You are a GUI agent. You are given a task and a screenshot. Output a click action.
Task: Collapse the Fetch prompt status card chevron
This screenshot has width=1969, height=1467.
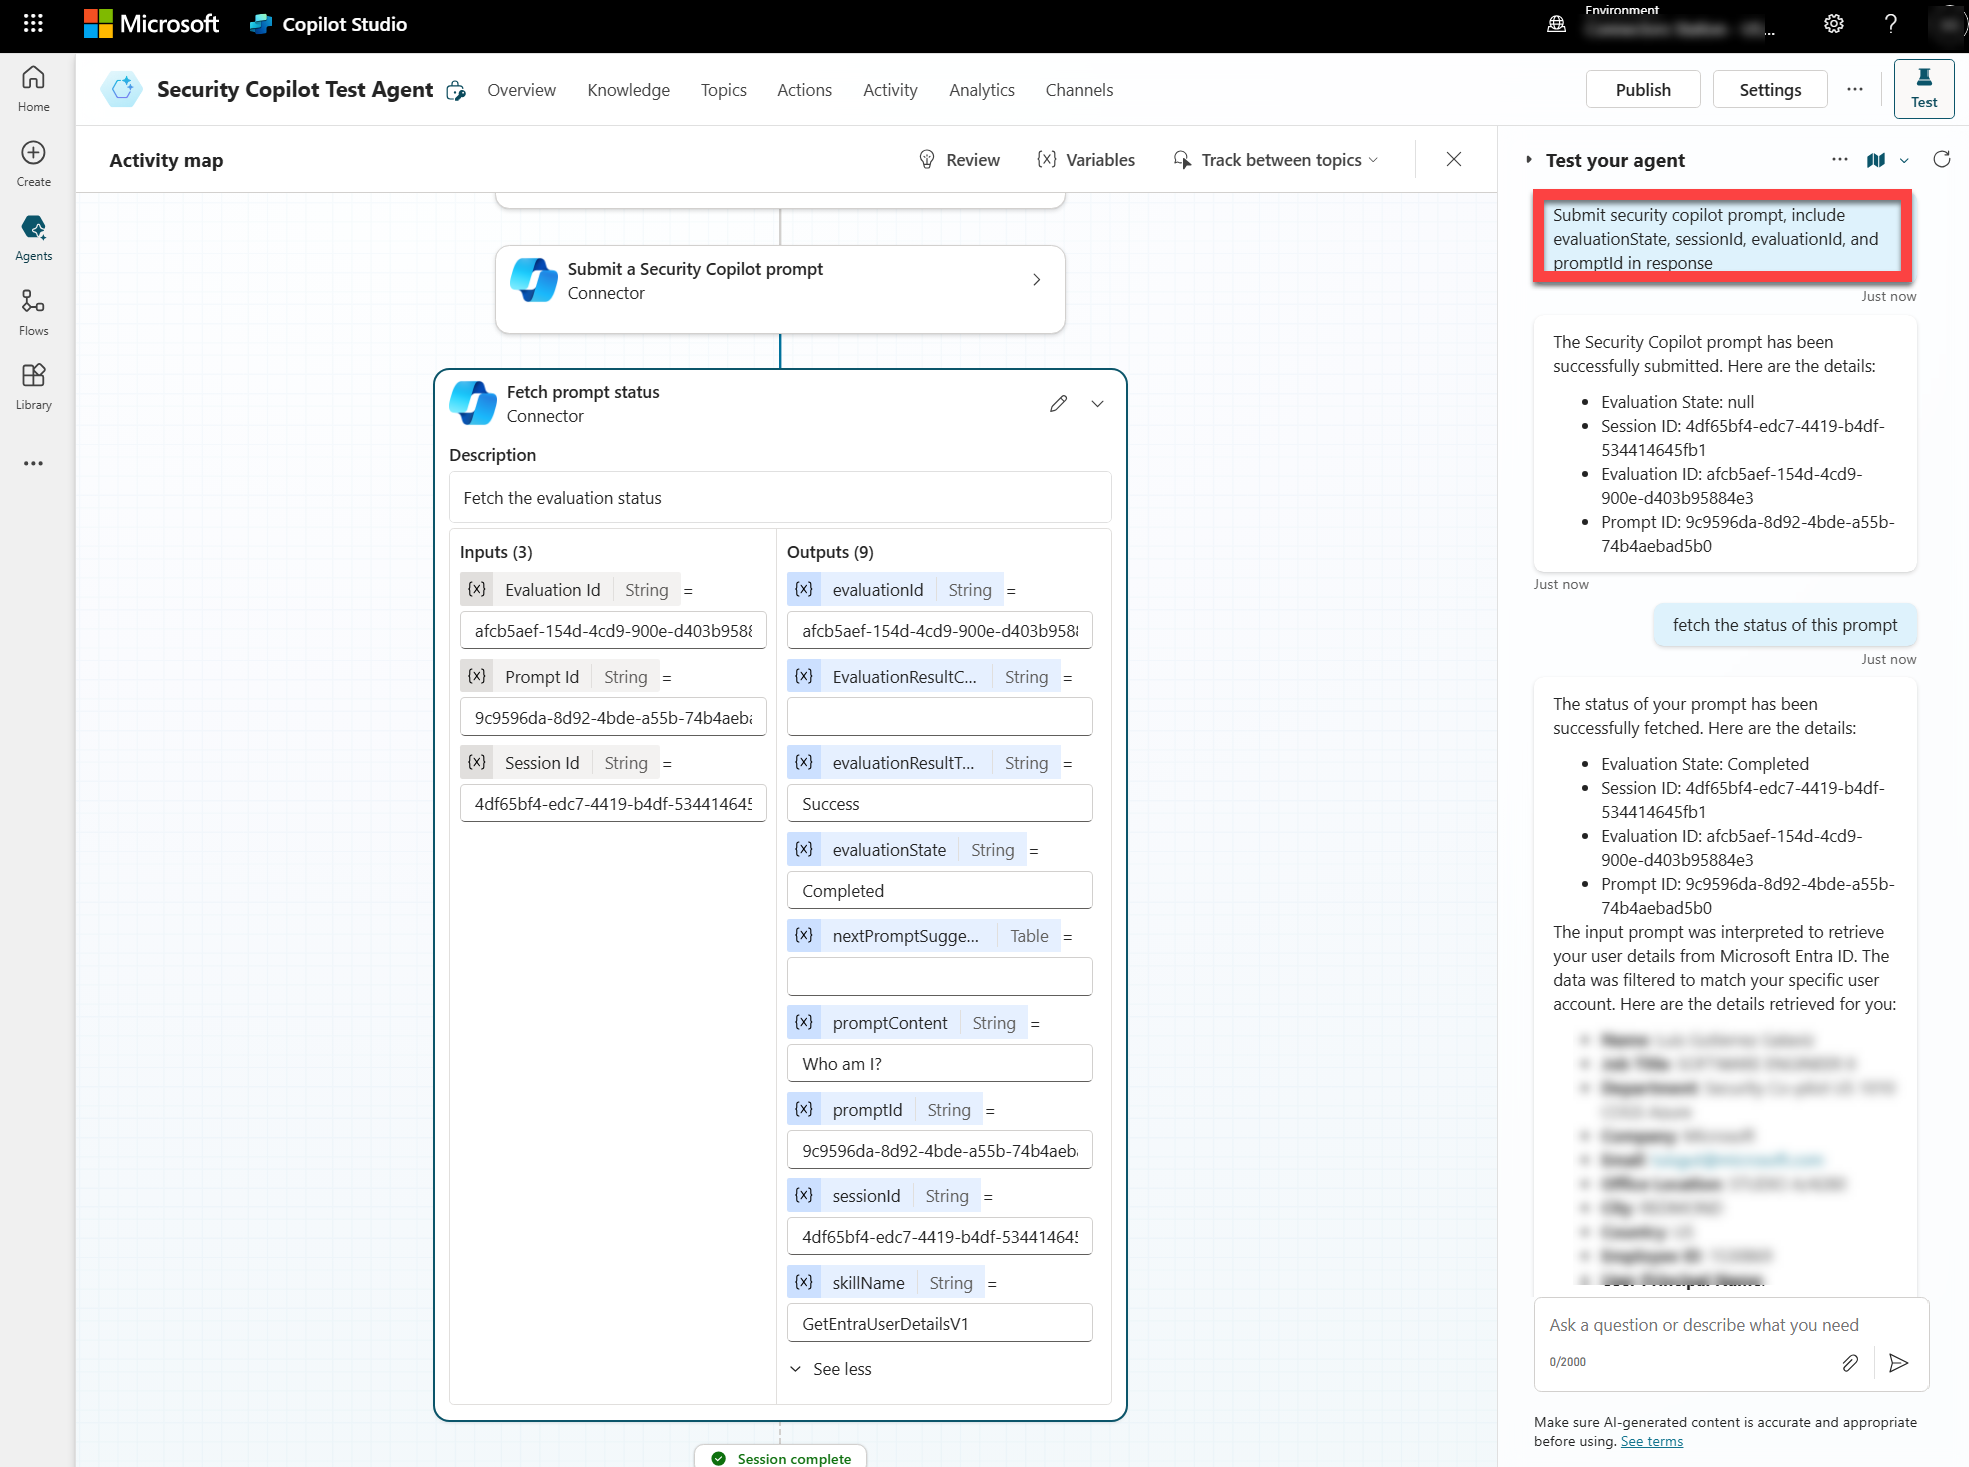tap(1097, 404)
